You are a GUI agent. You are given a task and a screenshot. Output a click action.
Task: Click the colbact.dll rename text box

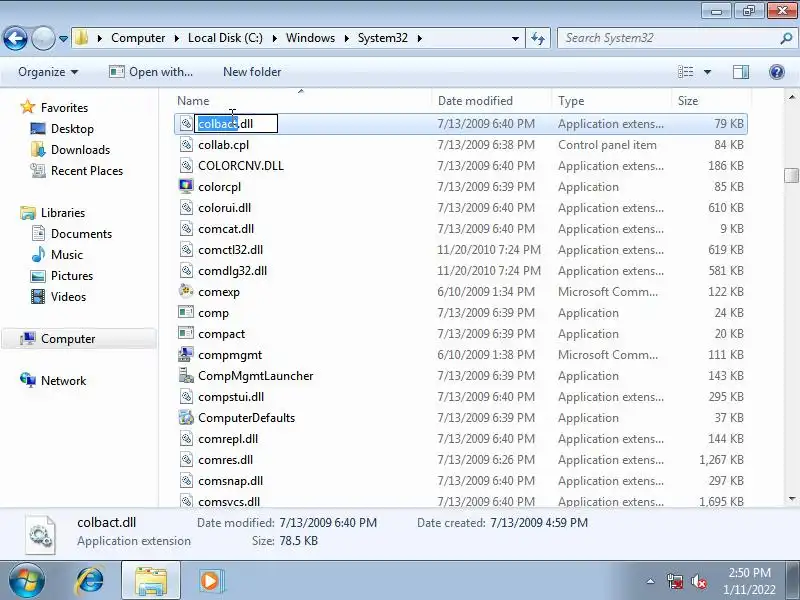[236, 123]
